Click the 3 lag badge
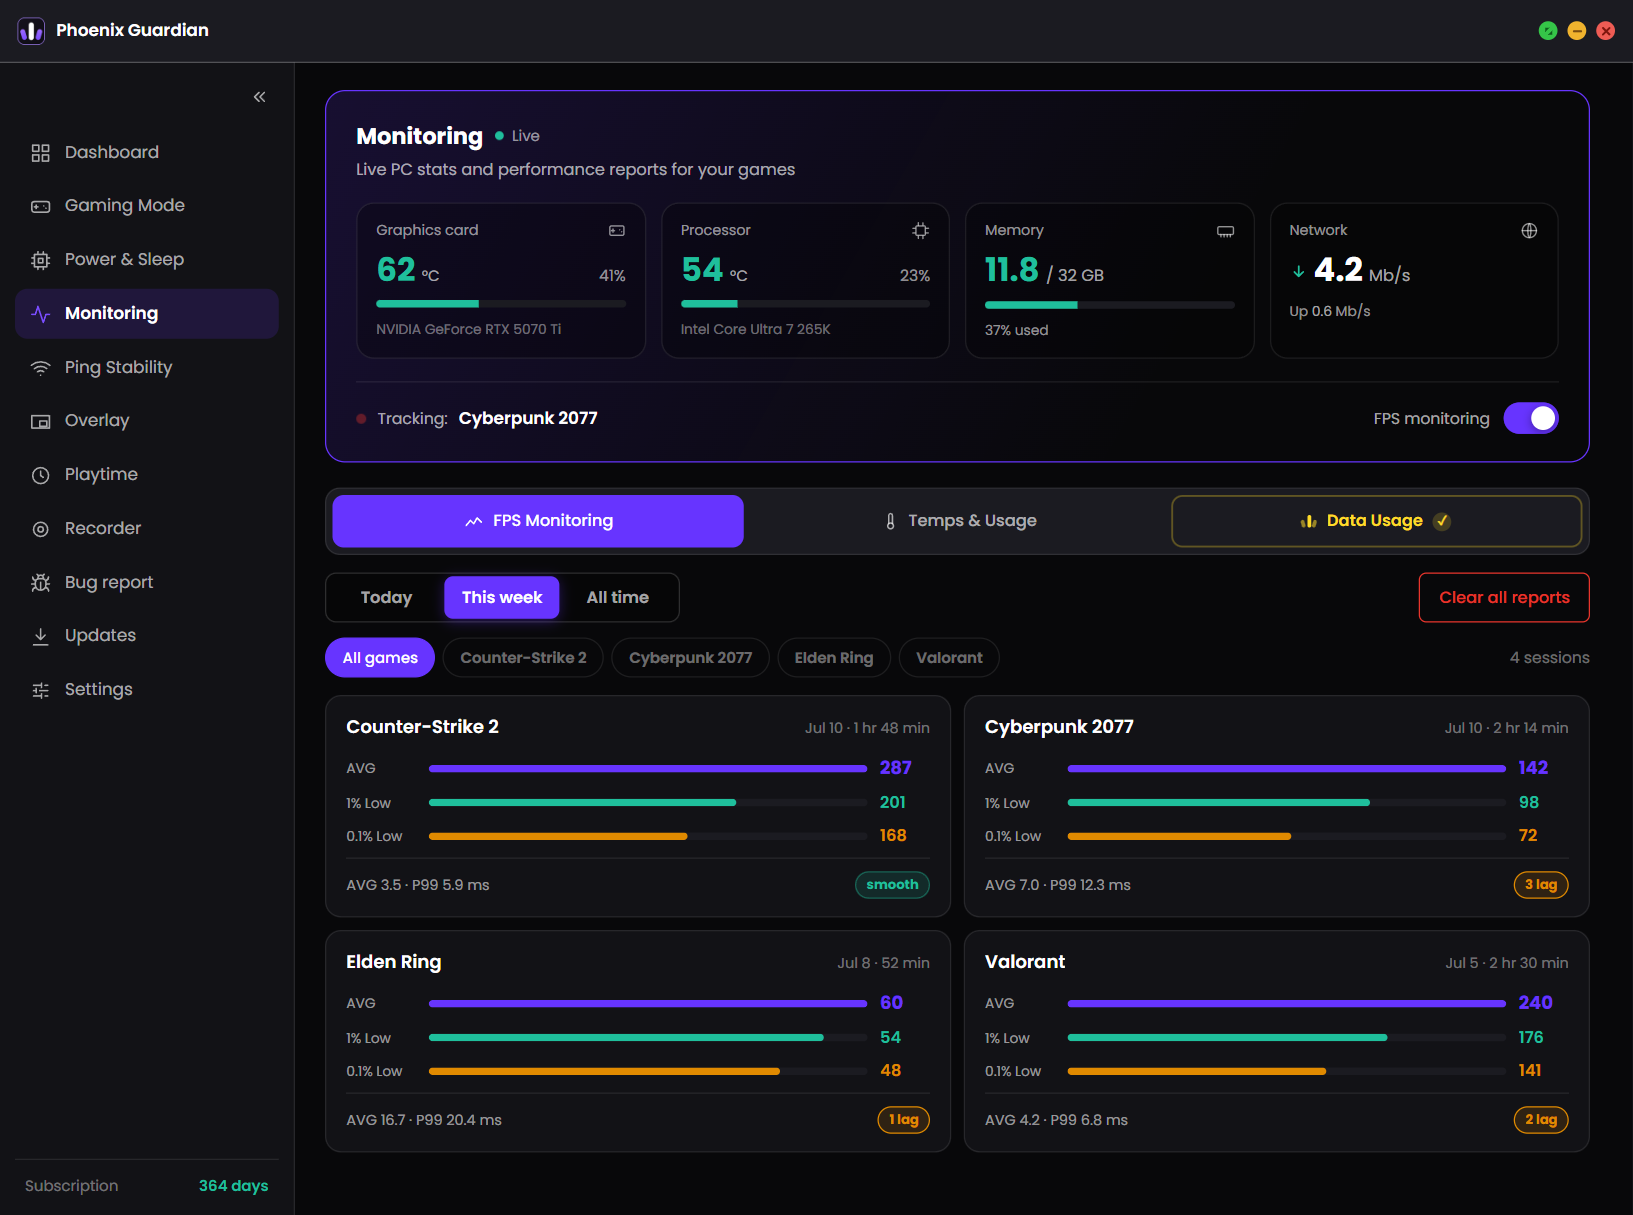This screenshot has height=1215, width=1633. click(1541, 885)
